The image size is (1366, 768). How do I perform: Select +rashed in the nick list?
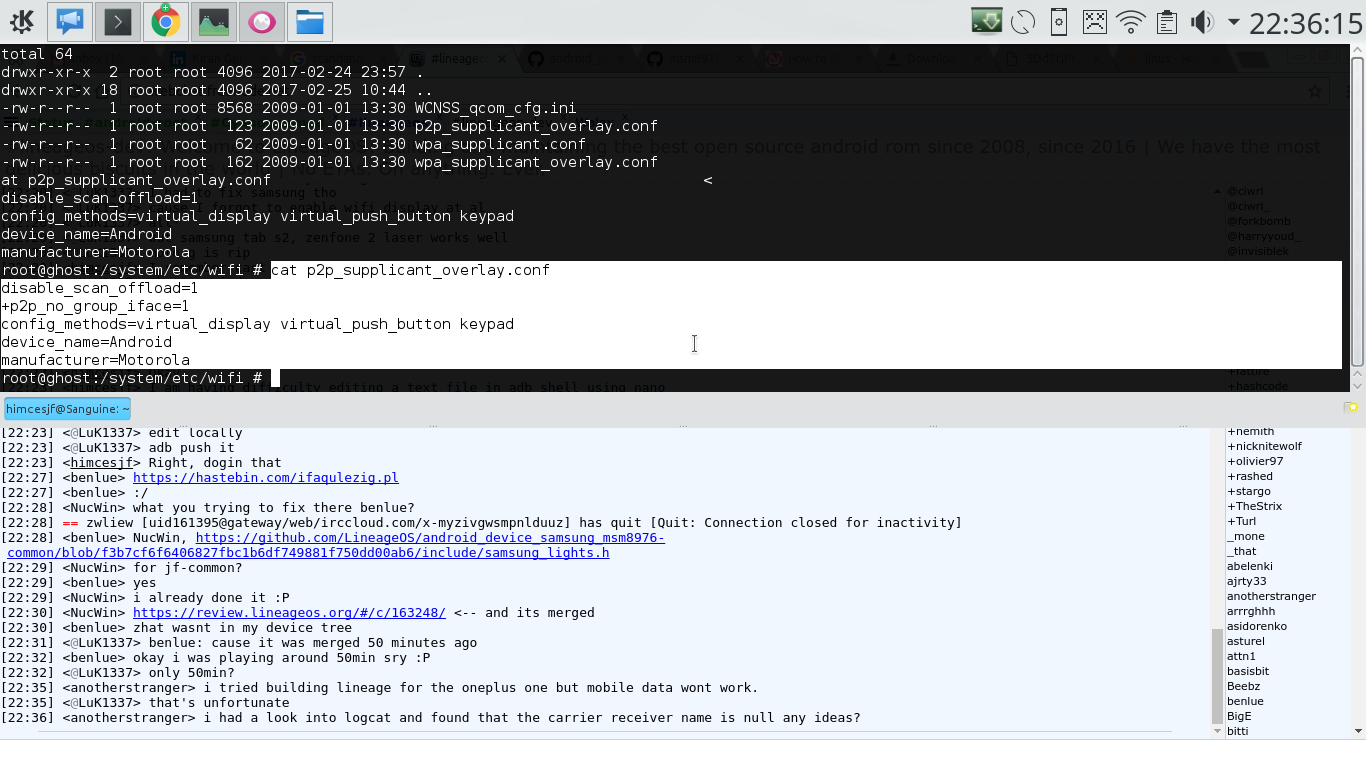point(1250,476)
